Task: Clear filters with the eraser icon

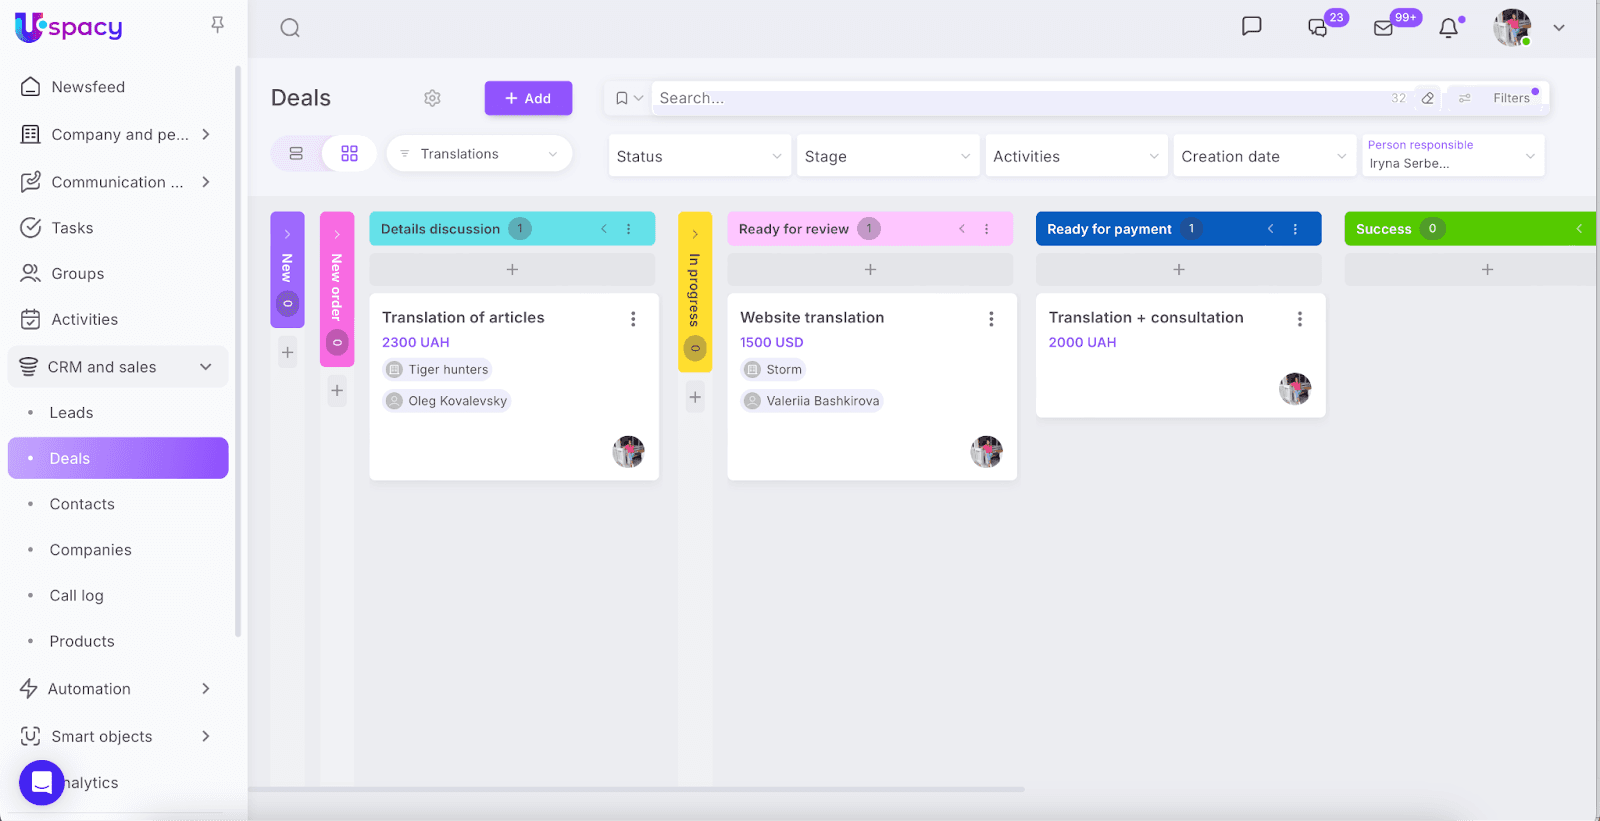Action: (1428, 98)
